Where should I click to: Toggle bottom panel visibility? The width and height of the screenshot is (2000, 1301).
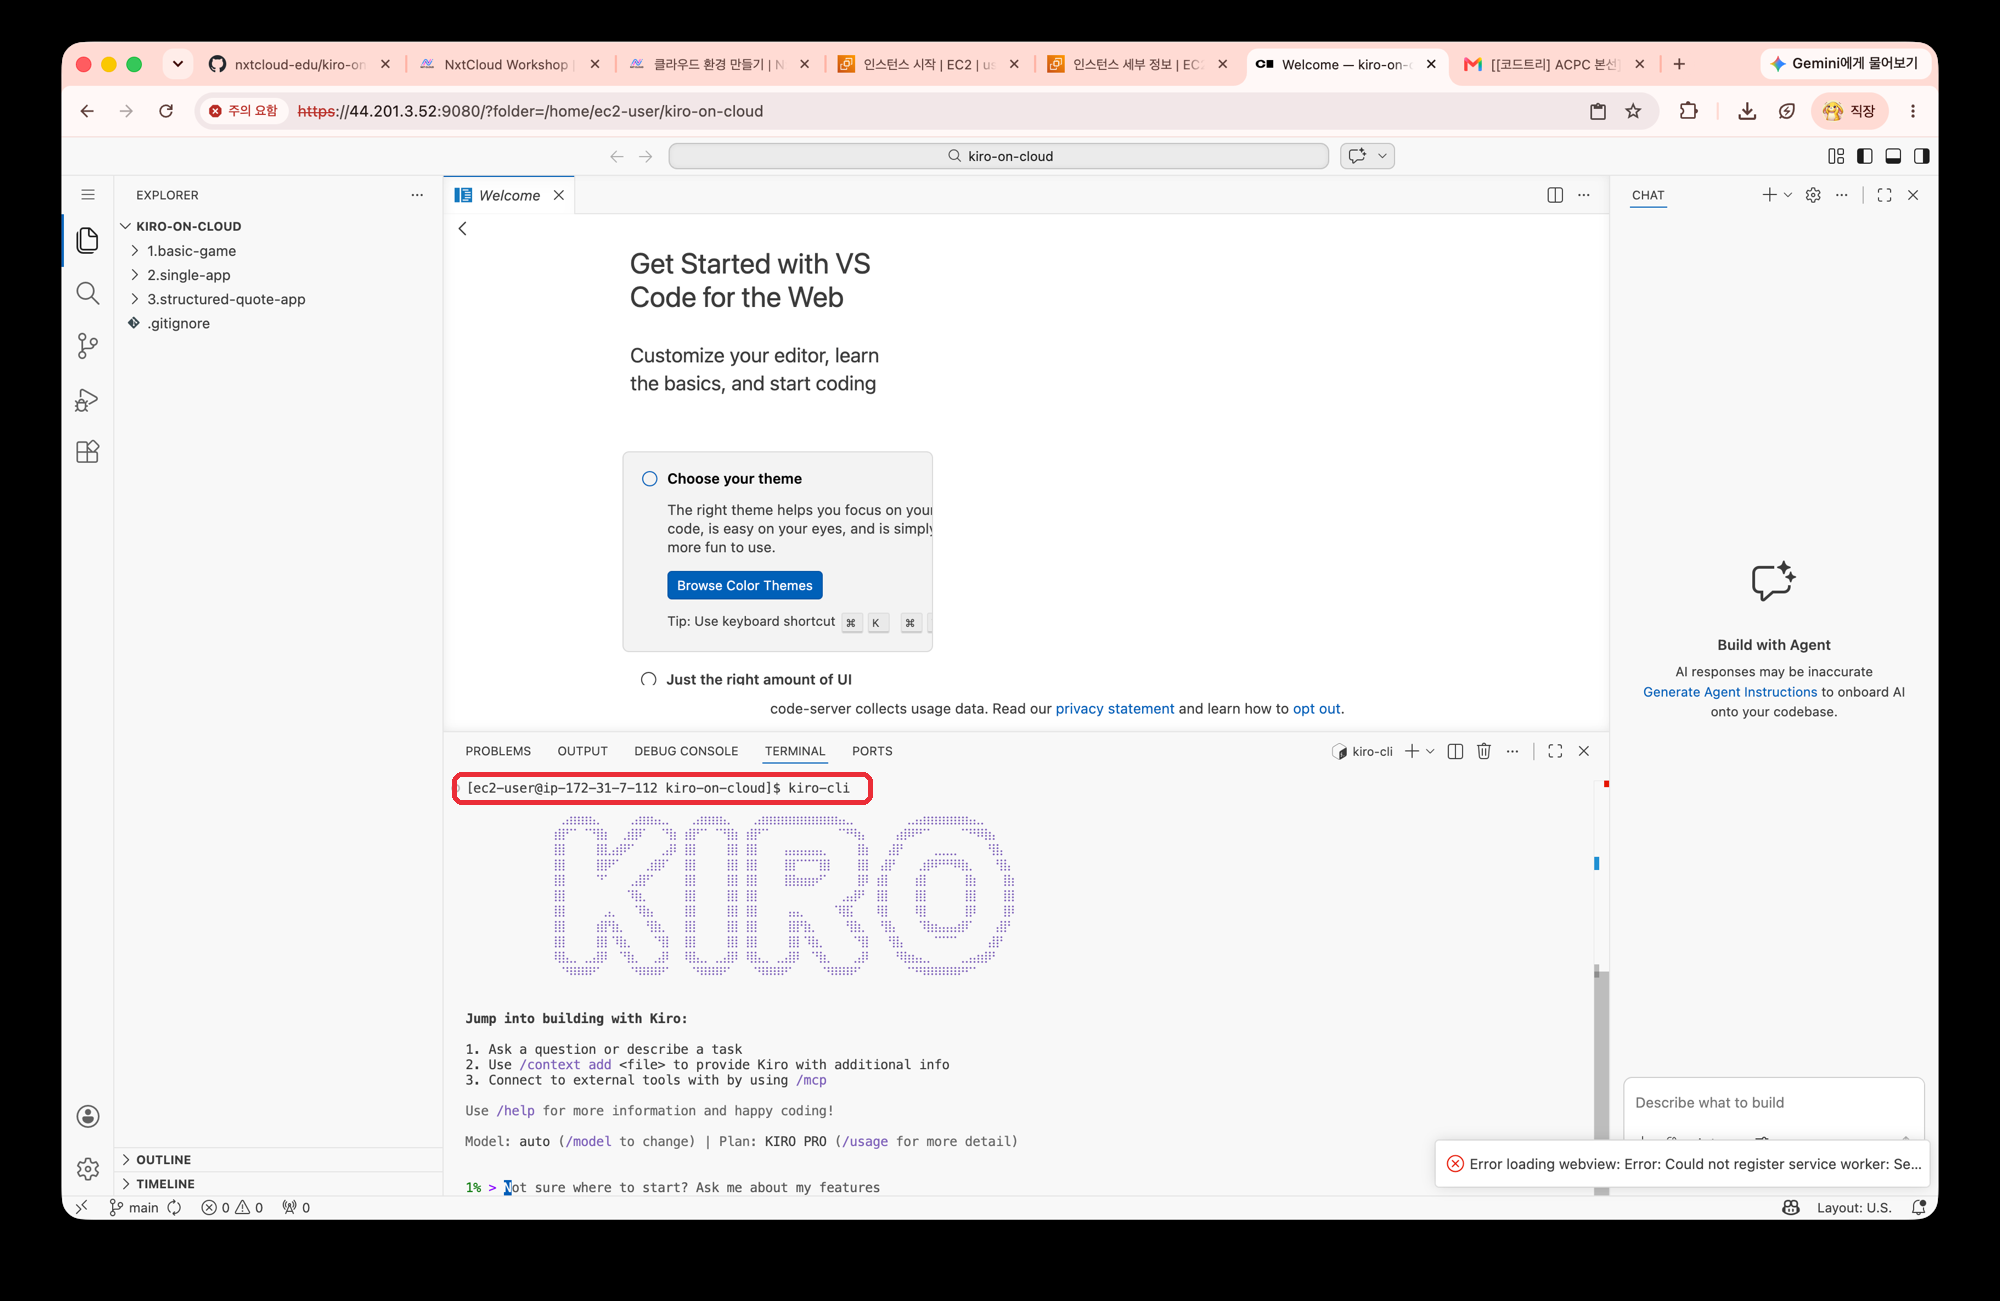pyautogui.click(x=1893, y=156)
